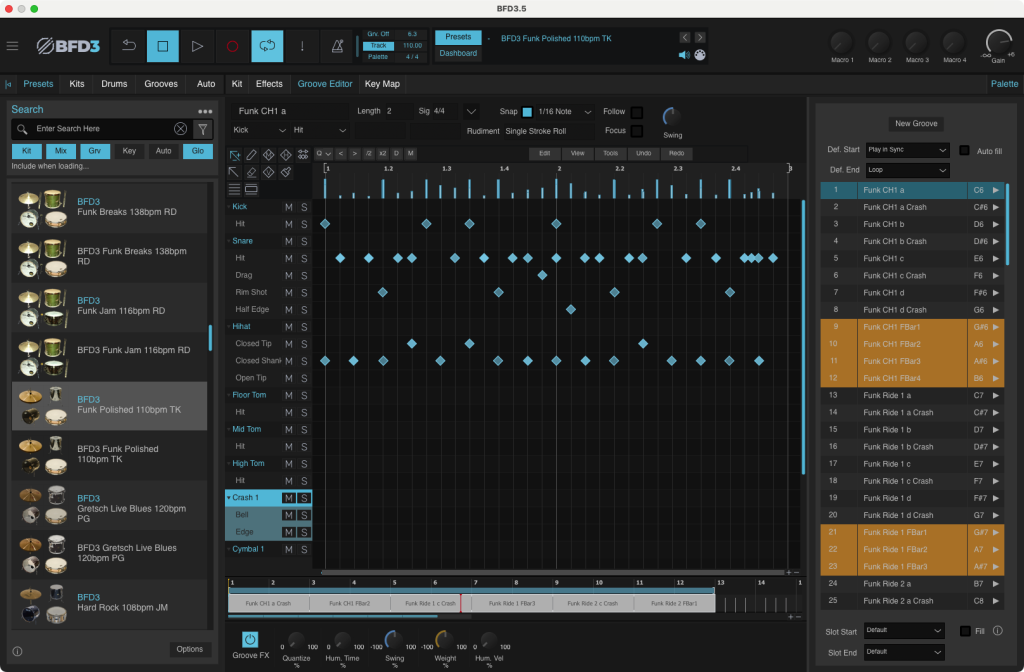The image size is (1024, 672).
Task: Open the time signature dropdown arrow
Action: pyautogui.click(x=471, y=112)
